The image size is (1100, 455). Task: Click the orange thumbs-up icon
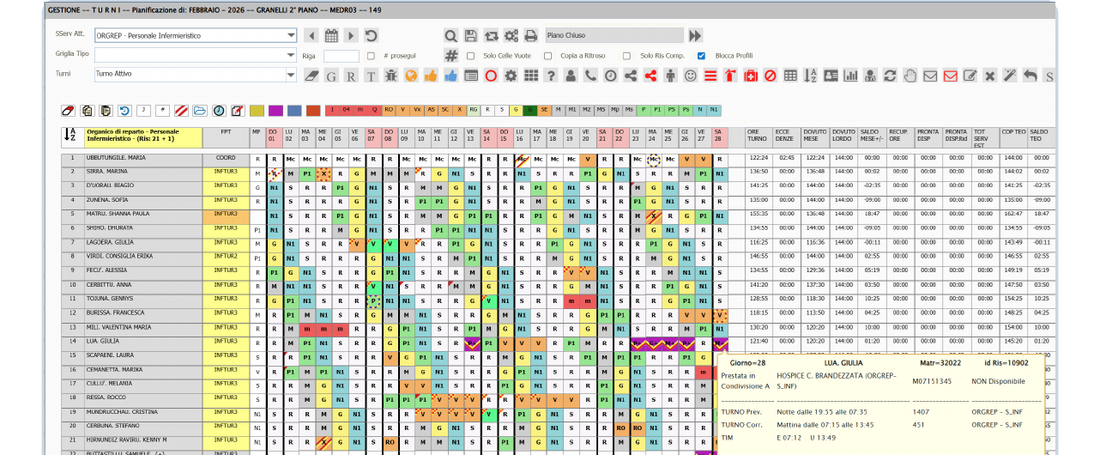click(x=431, y=76)
